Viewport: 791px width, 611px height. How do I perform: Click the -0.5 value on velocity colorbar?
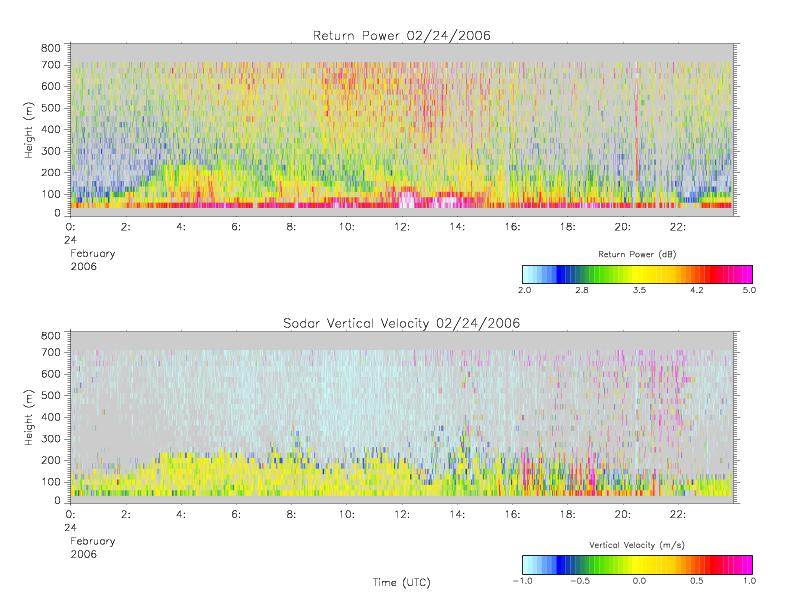coord(580,581)
